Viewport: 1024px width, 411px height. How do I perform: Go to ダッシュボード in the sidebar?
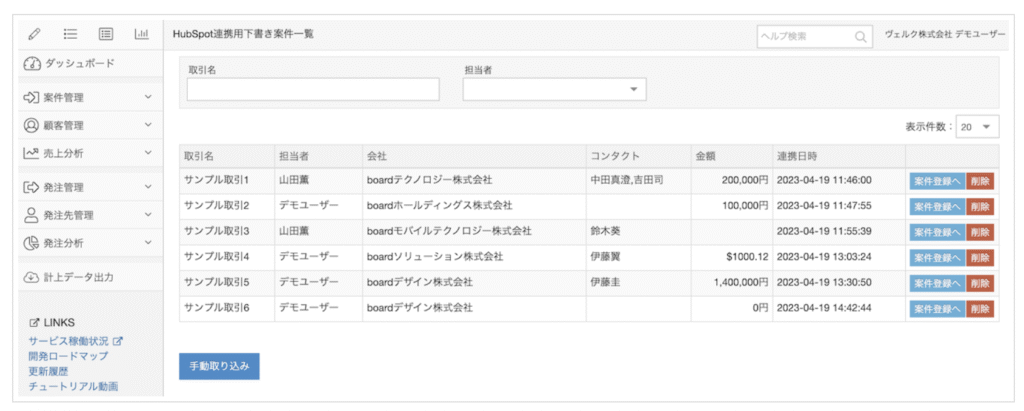tap(83, 63)
